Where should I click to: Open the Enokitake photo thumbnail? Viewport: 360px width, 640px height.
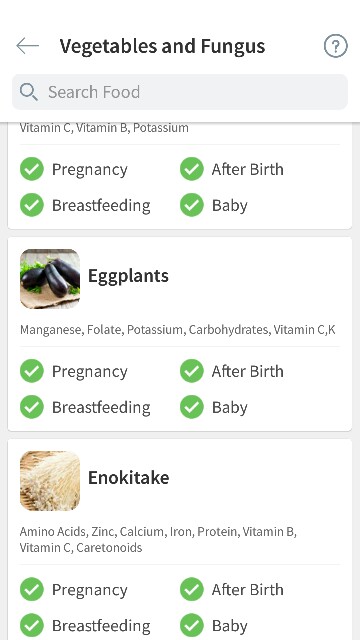point(50,481)
